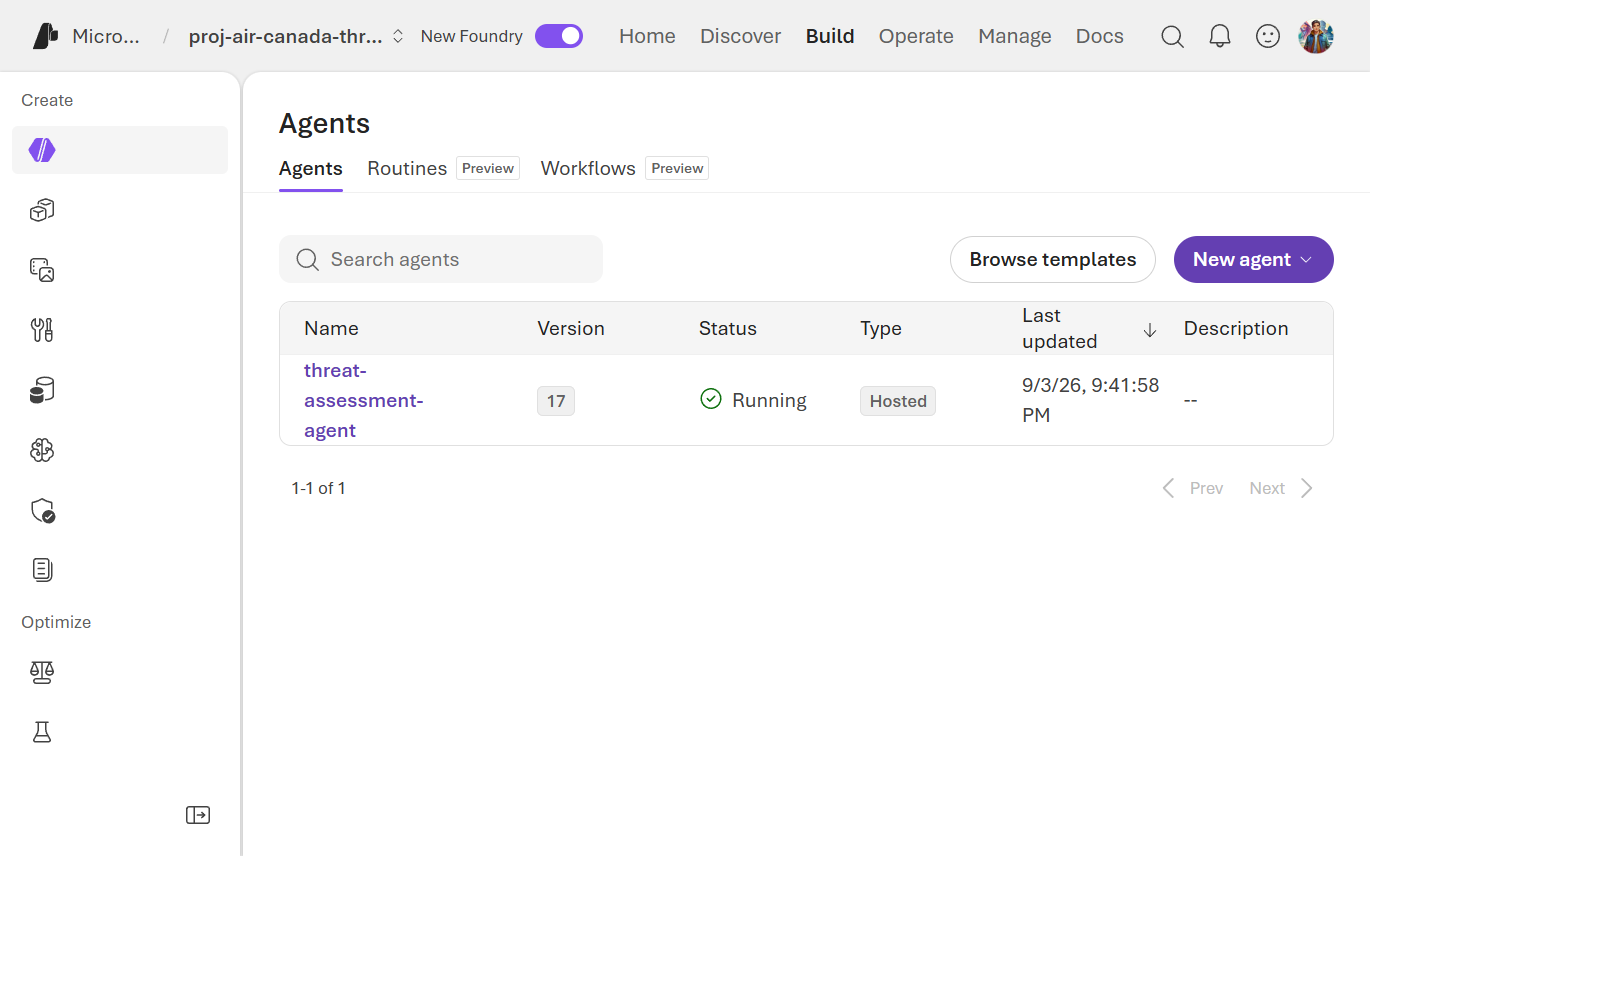Screen dimensions: 1600x1000
Task: Open the threat-assessment-agent link
Action: click(x=364, y=400)
